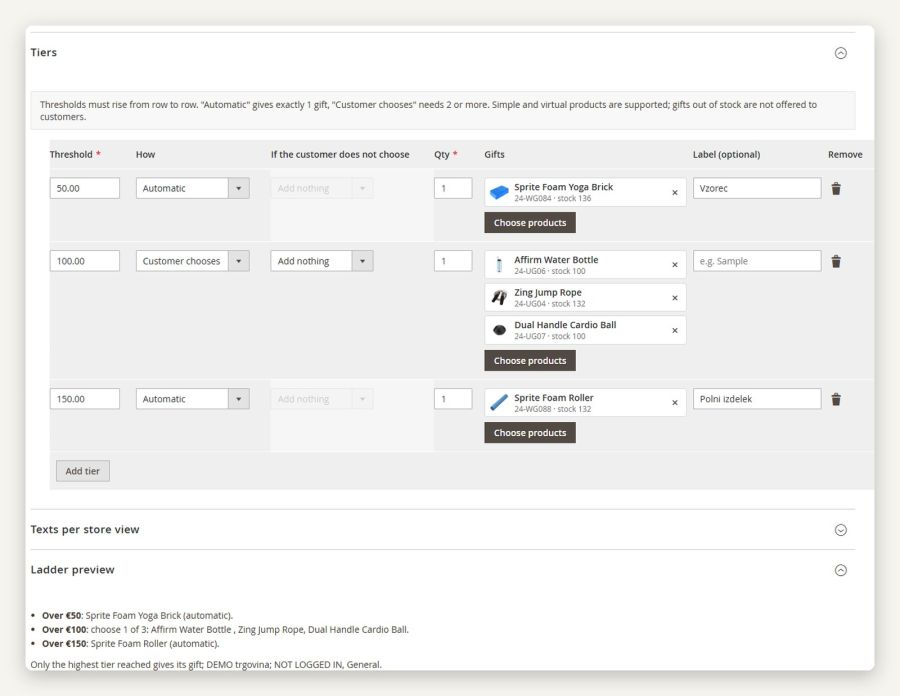This screenshot has height=696, width=900.
Task: Edit quantity field for Yoga Brick tier
Action: click(453, 188)
